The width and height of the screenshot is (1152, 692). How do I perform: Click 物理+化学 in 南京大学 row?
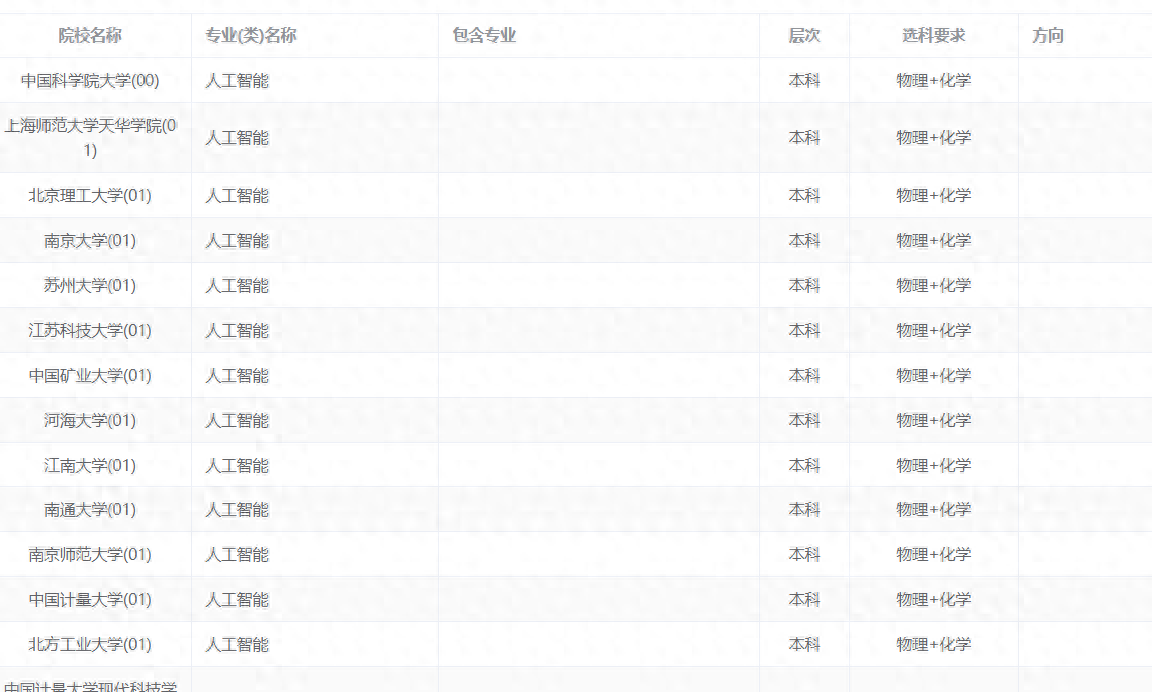pos(933,241)
